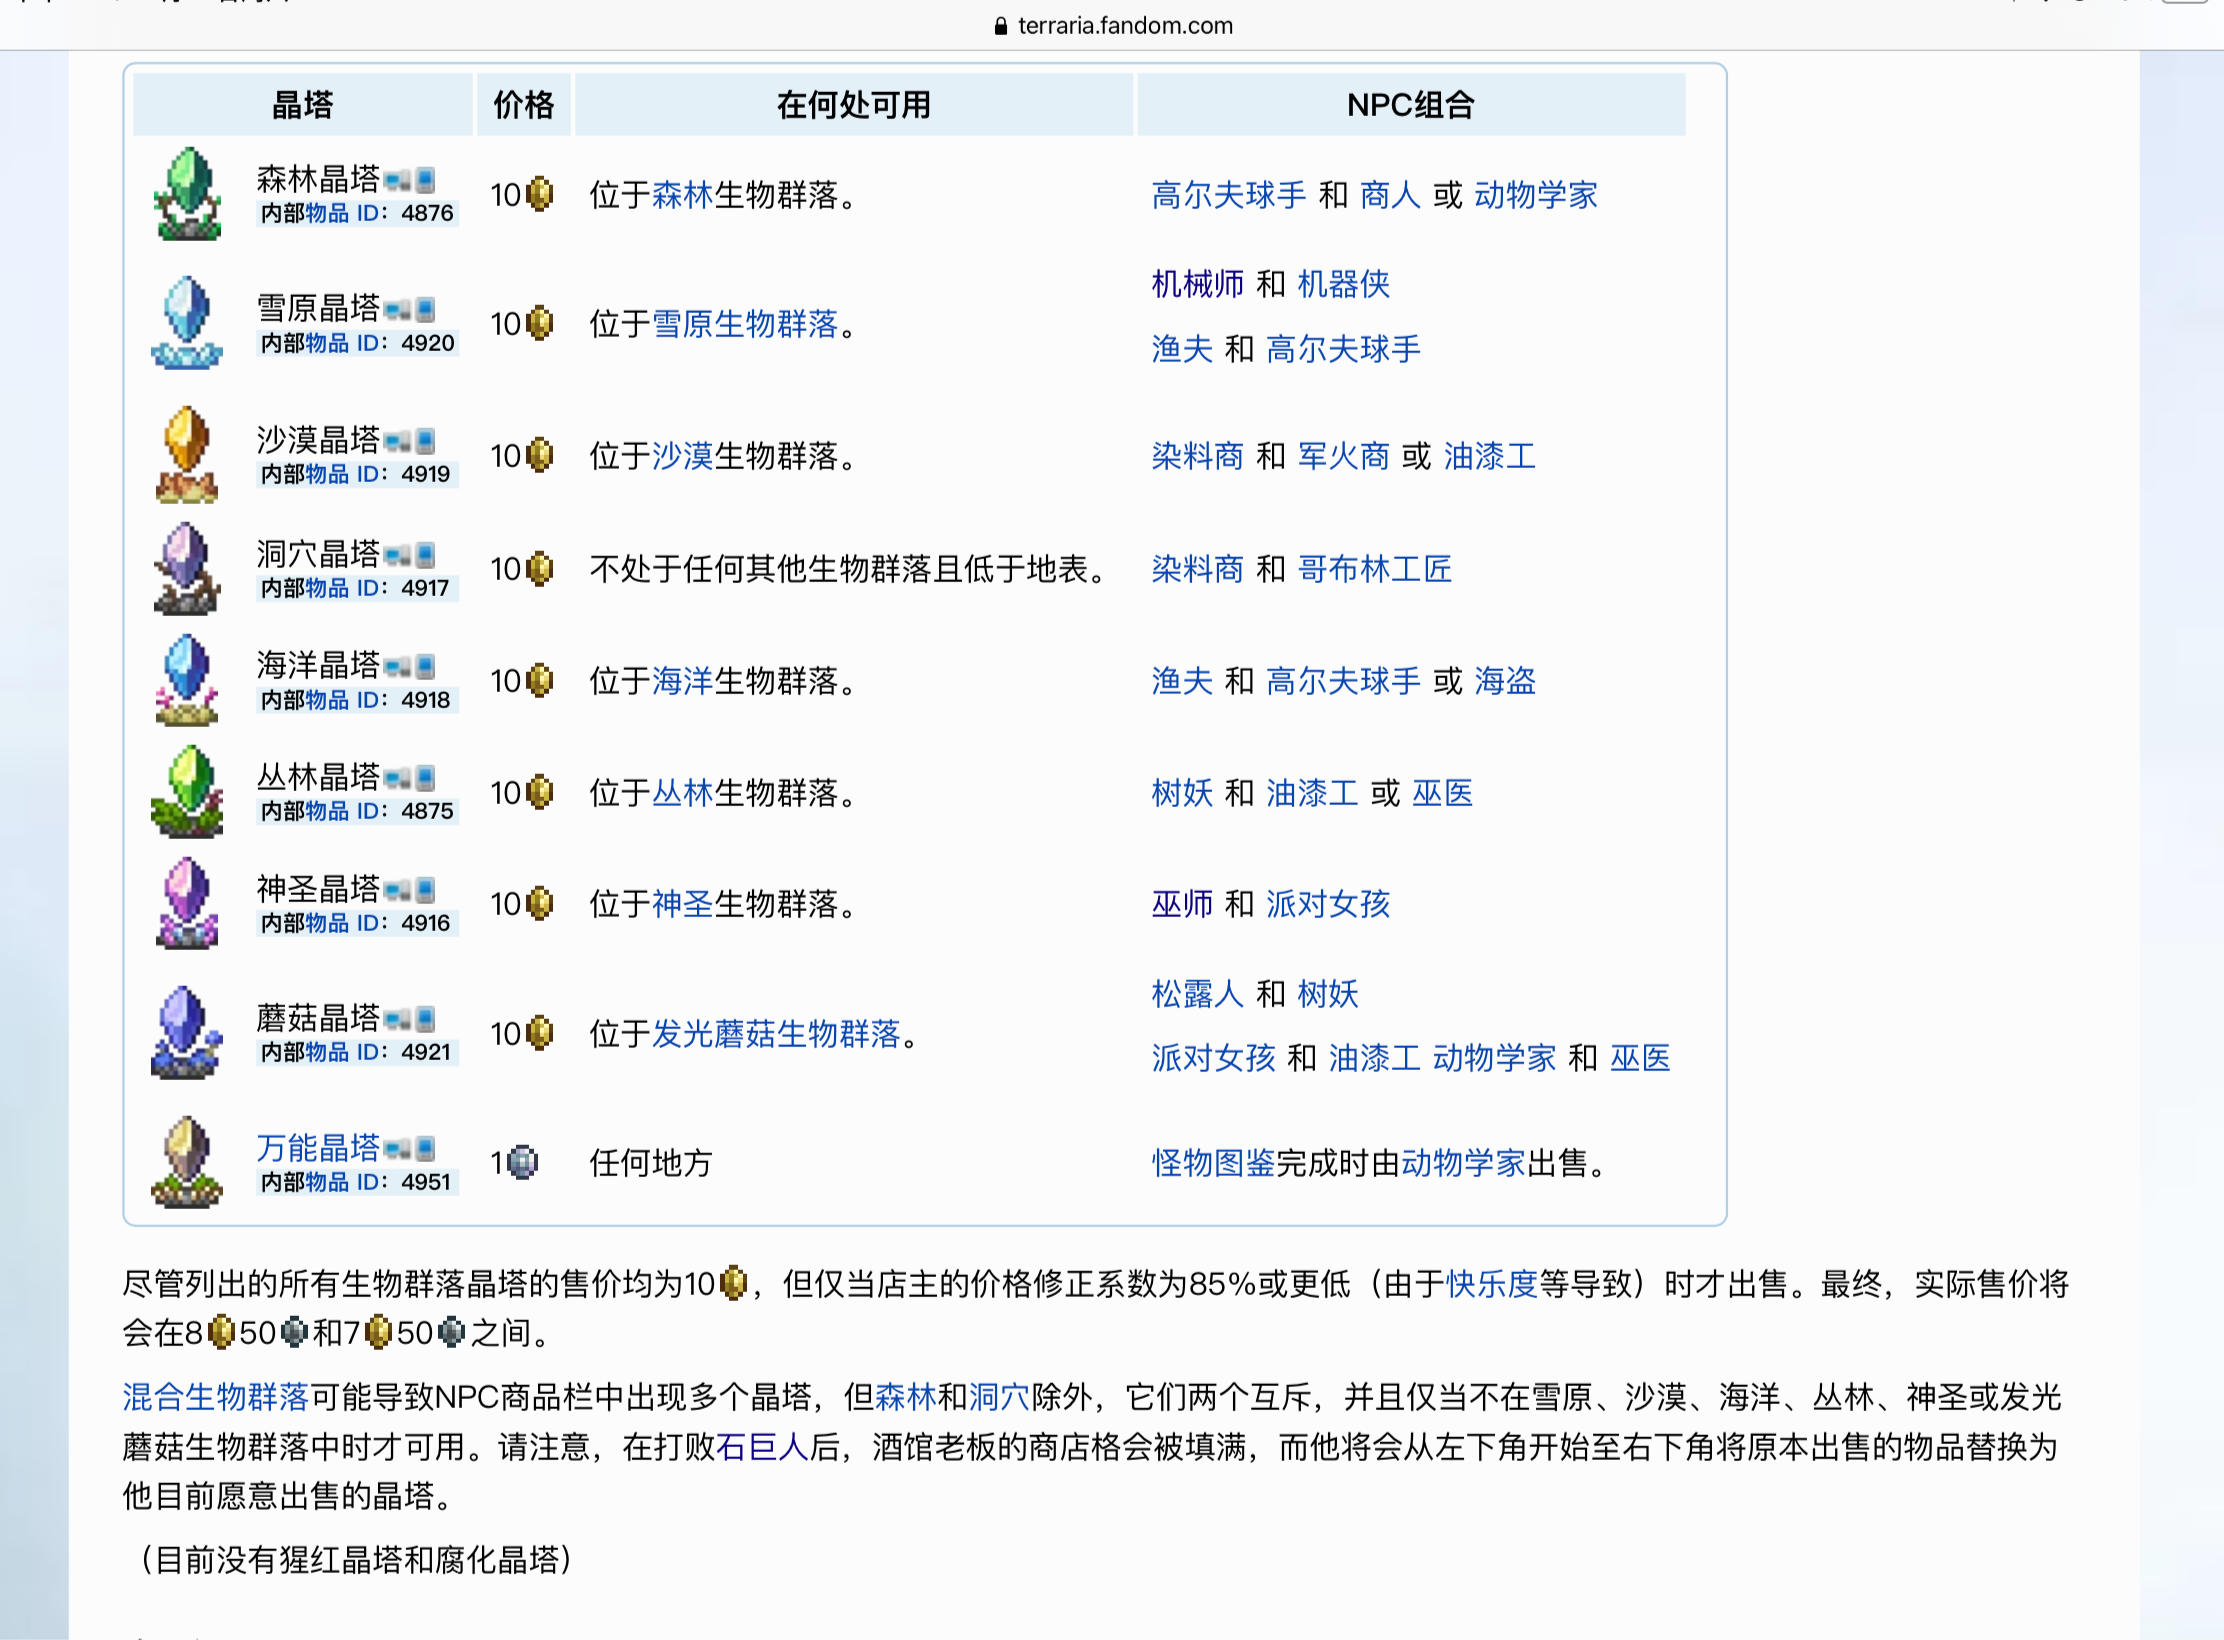Click the Cavern Pylon (洞穴晶塔) crystal image
The height and width of the screenshot is (1640, 2224).
187,568
